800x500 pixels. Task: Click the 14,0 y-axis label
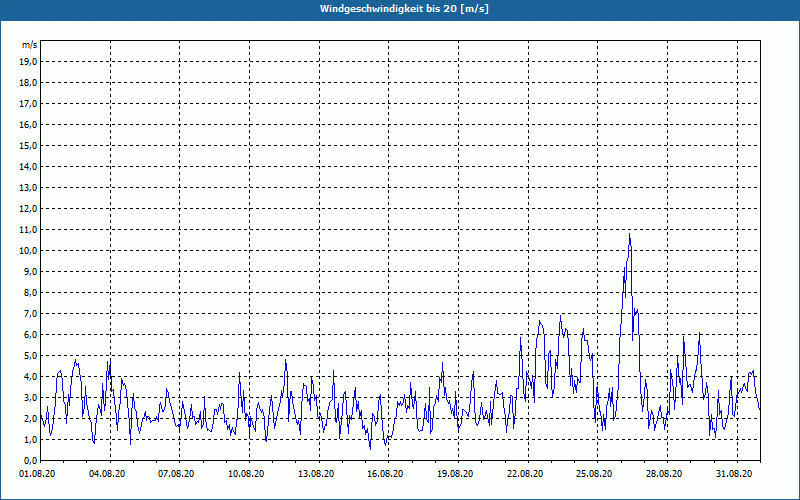point(28,167)
